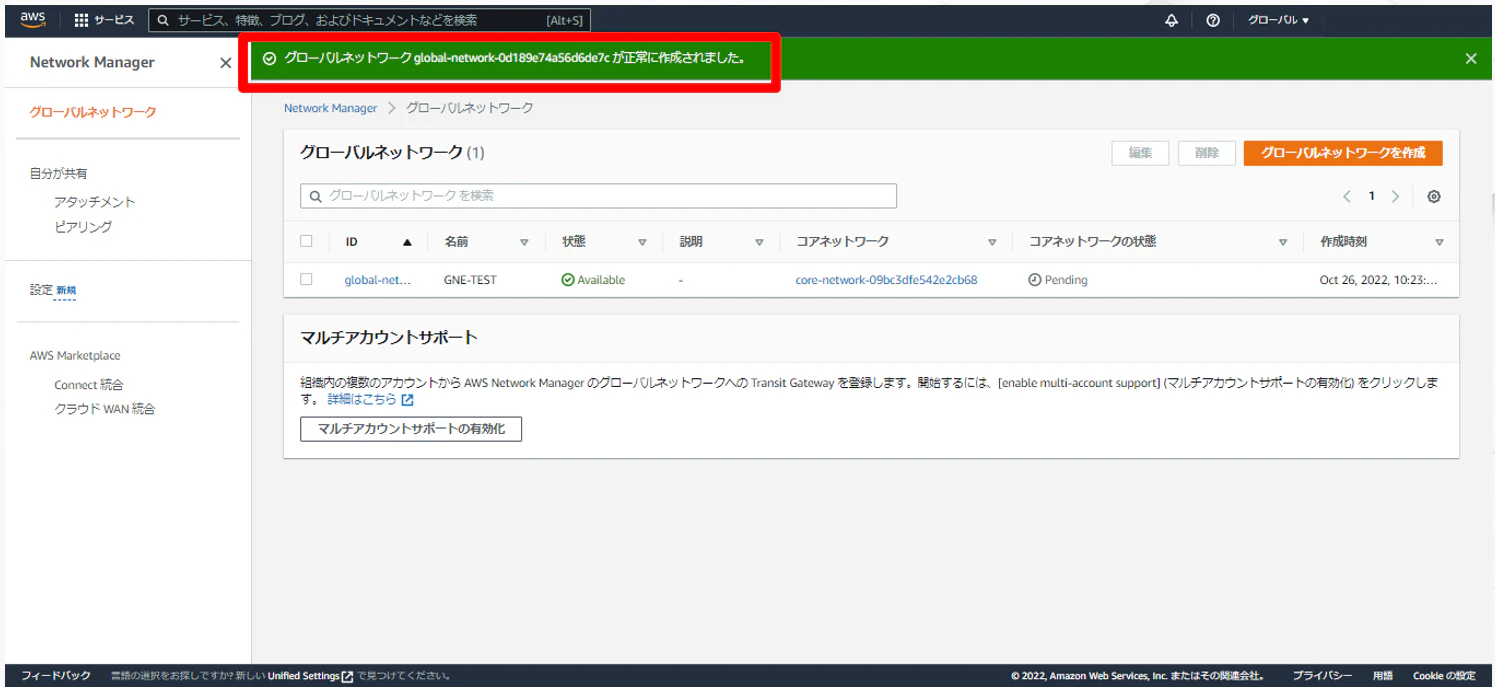Viewport: 1495px width, 687px height.
Task: Click the グローバルネットワークを作成 button
Action: click(x=1343, y=153)
